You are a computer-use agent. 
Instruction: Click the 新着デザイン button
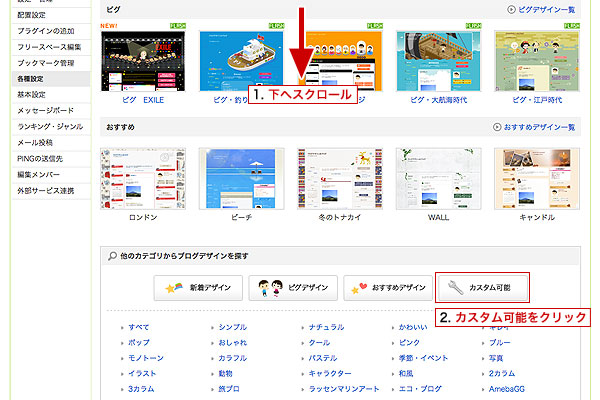(198, 288)
